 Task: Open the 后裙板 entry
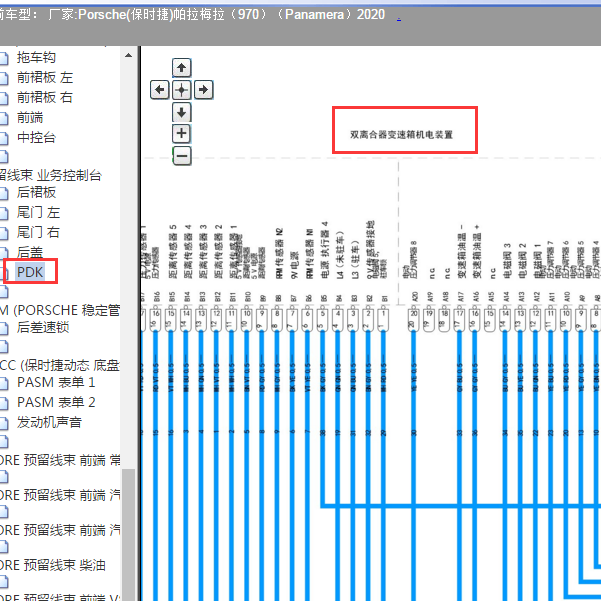(x=36, y=192)
